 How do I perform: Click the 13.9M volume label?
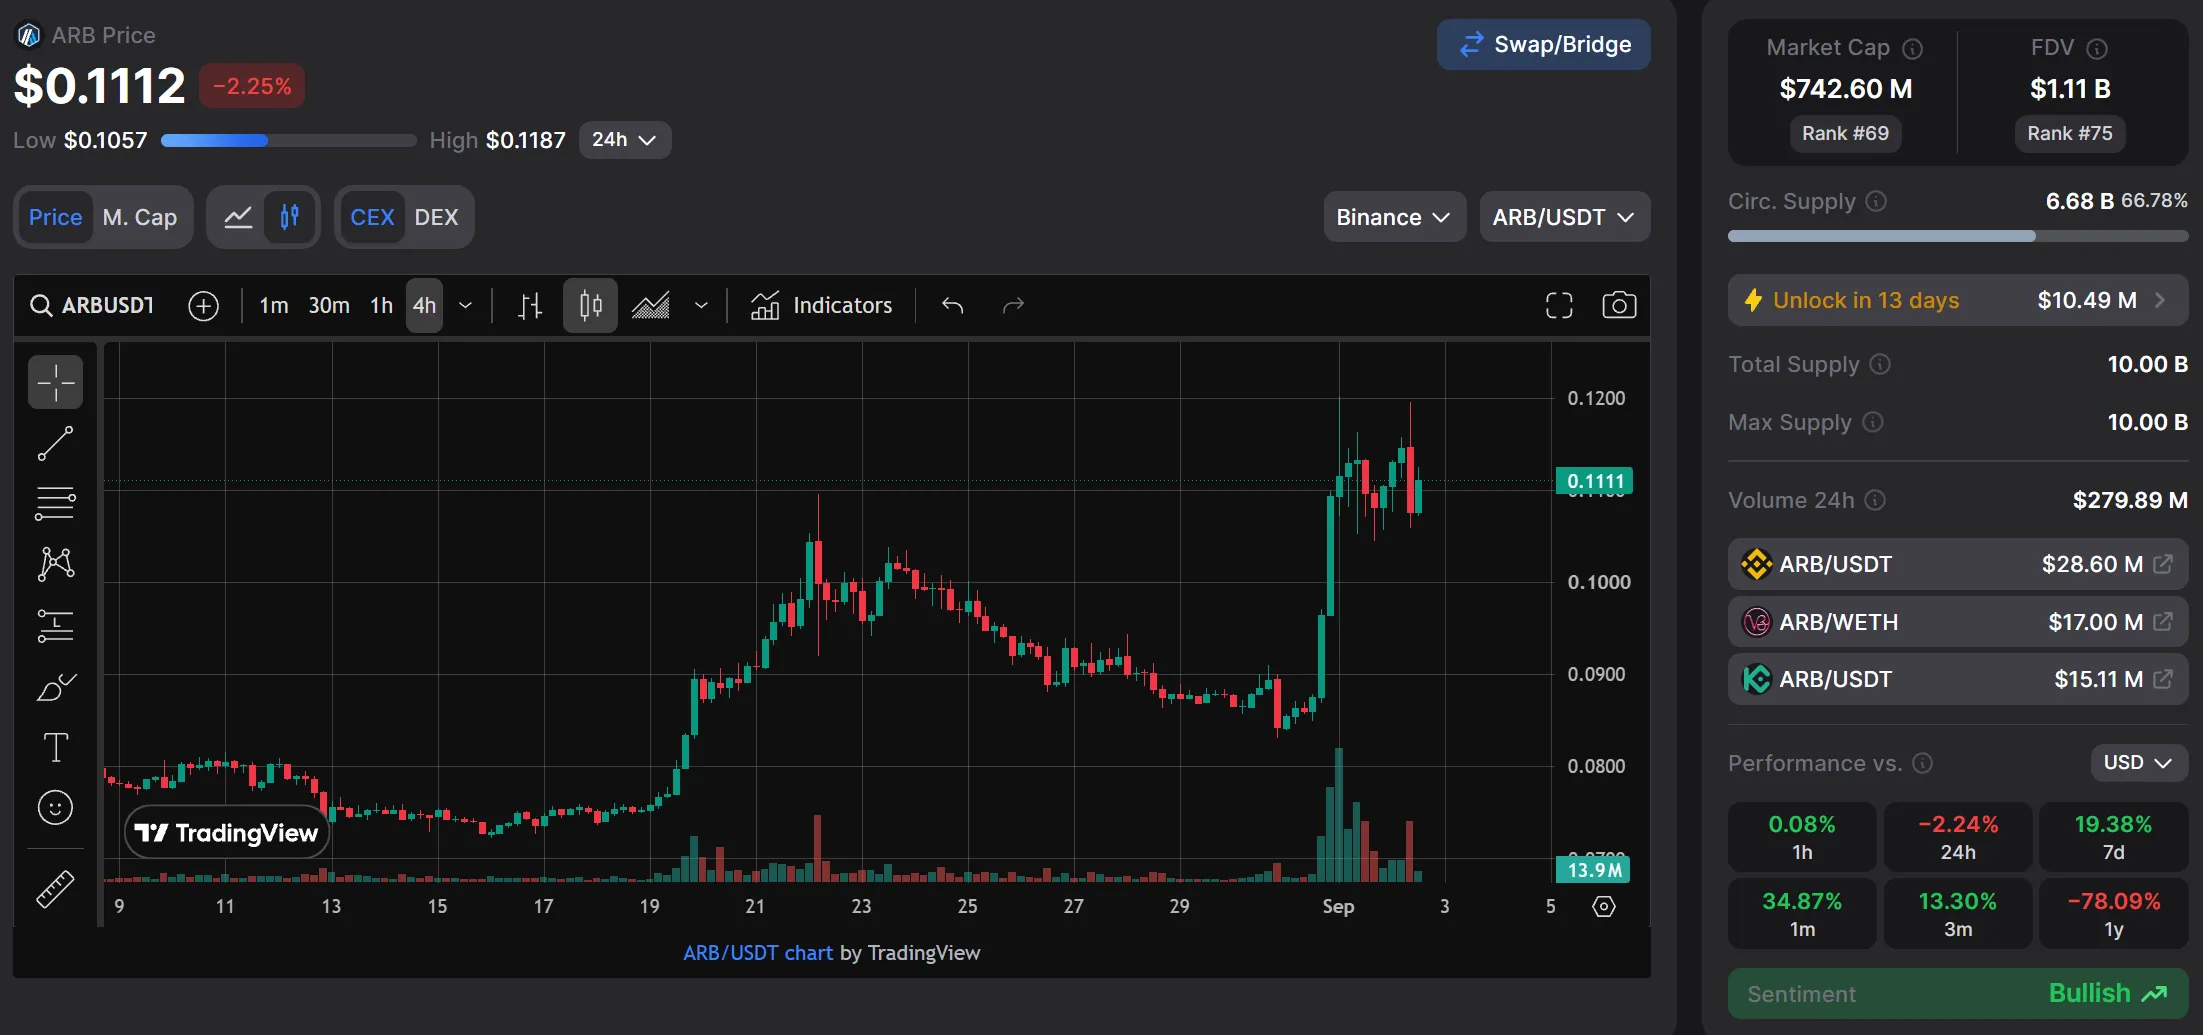[x=1593, y=870]
